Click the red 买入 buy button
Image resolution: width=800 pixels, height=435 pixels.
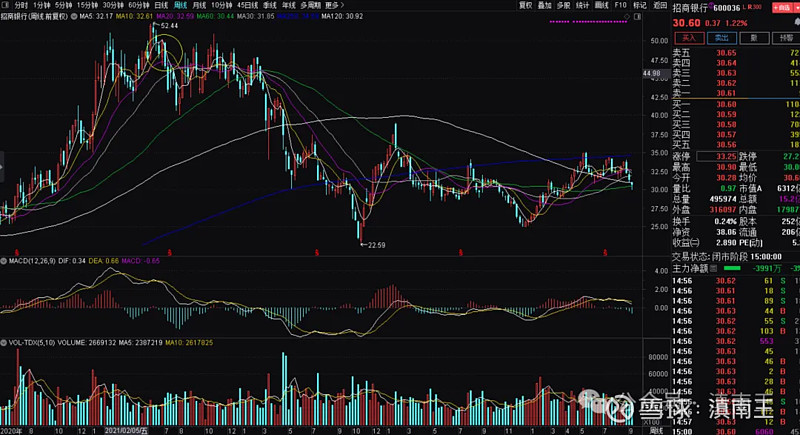689,38
